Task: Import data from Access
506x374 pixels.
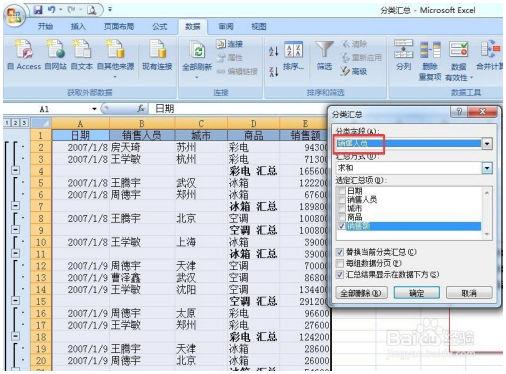Action: coord(24,55)
